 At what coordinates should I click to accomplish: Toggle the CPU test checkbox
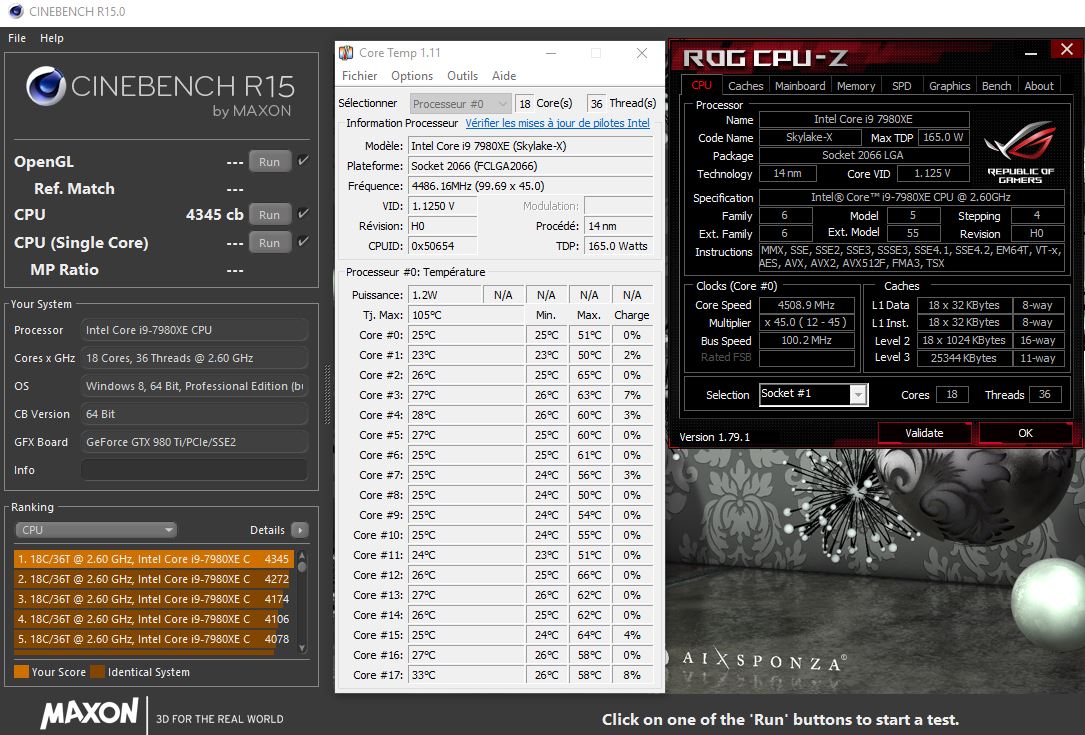tap(302, 214)
